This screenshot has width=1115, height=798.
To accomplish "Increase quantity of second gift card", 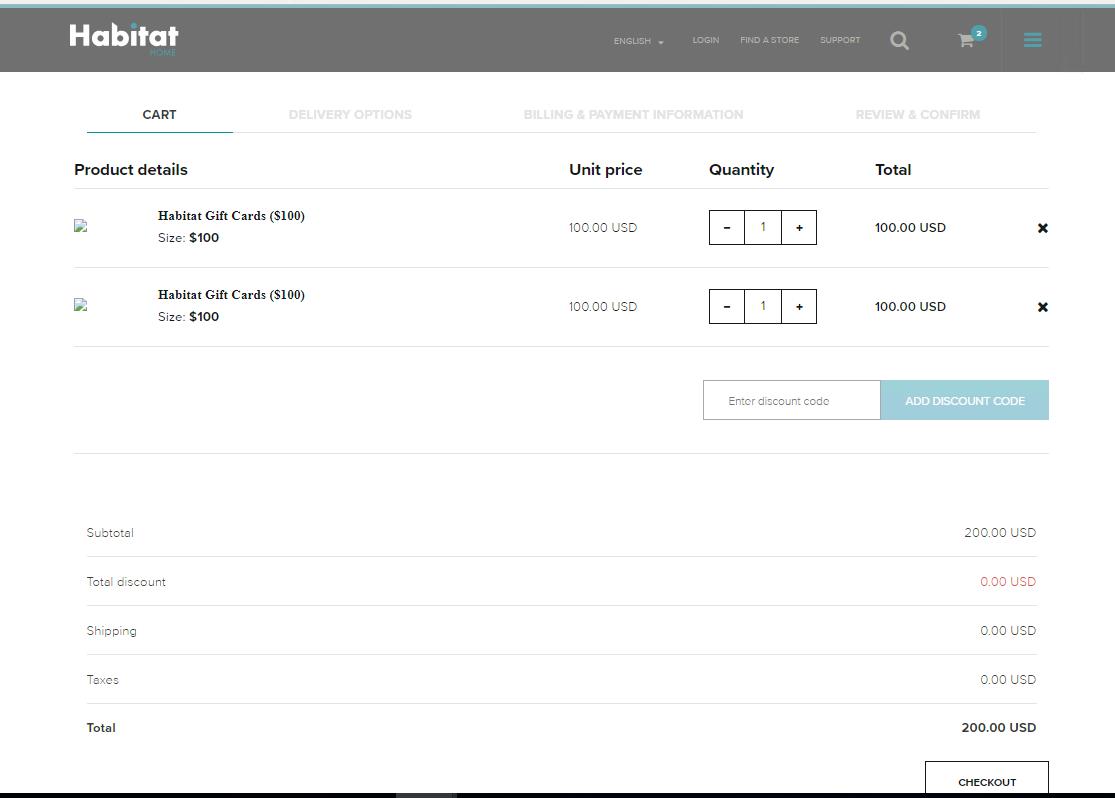I will (799, 307).
